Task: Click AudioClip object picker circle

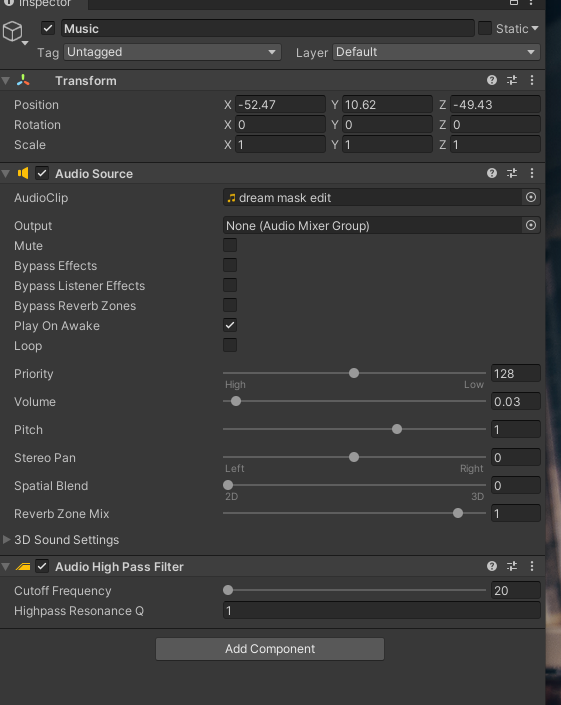Action: click(x=531, y=197)
